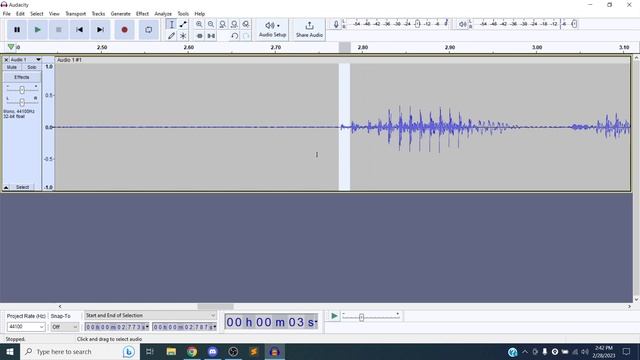Click the track Select button

22,187
